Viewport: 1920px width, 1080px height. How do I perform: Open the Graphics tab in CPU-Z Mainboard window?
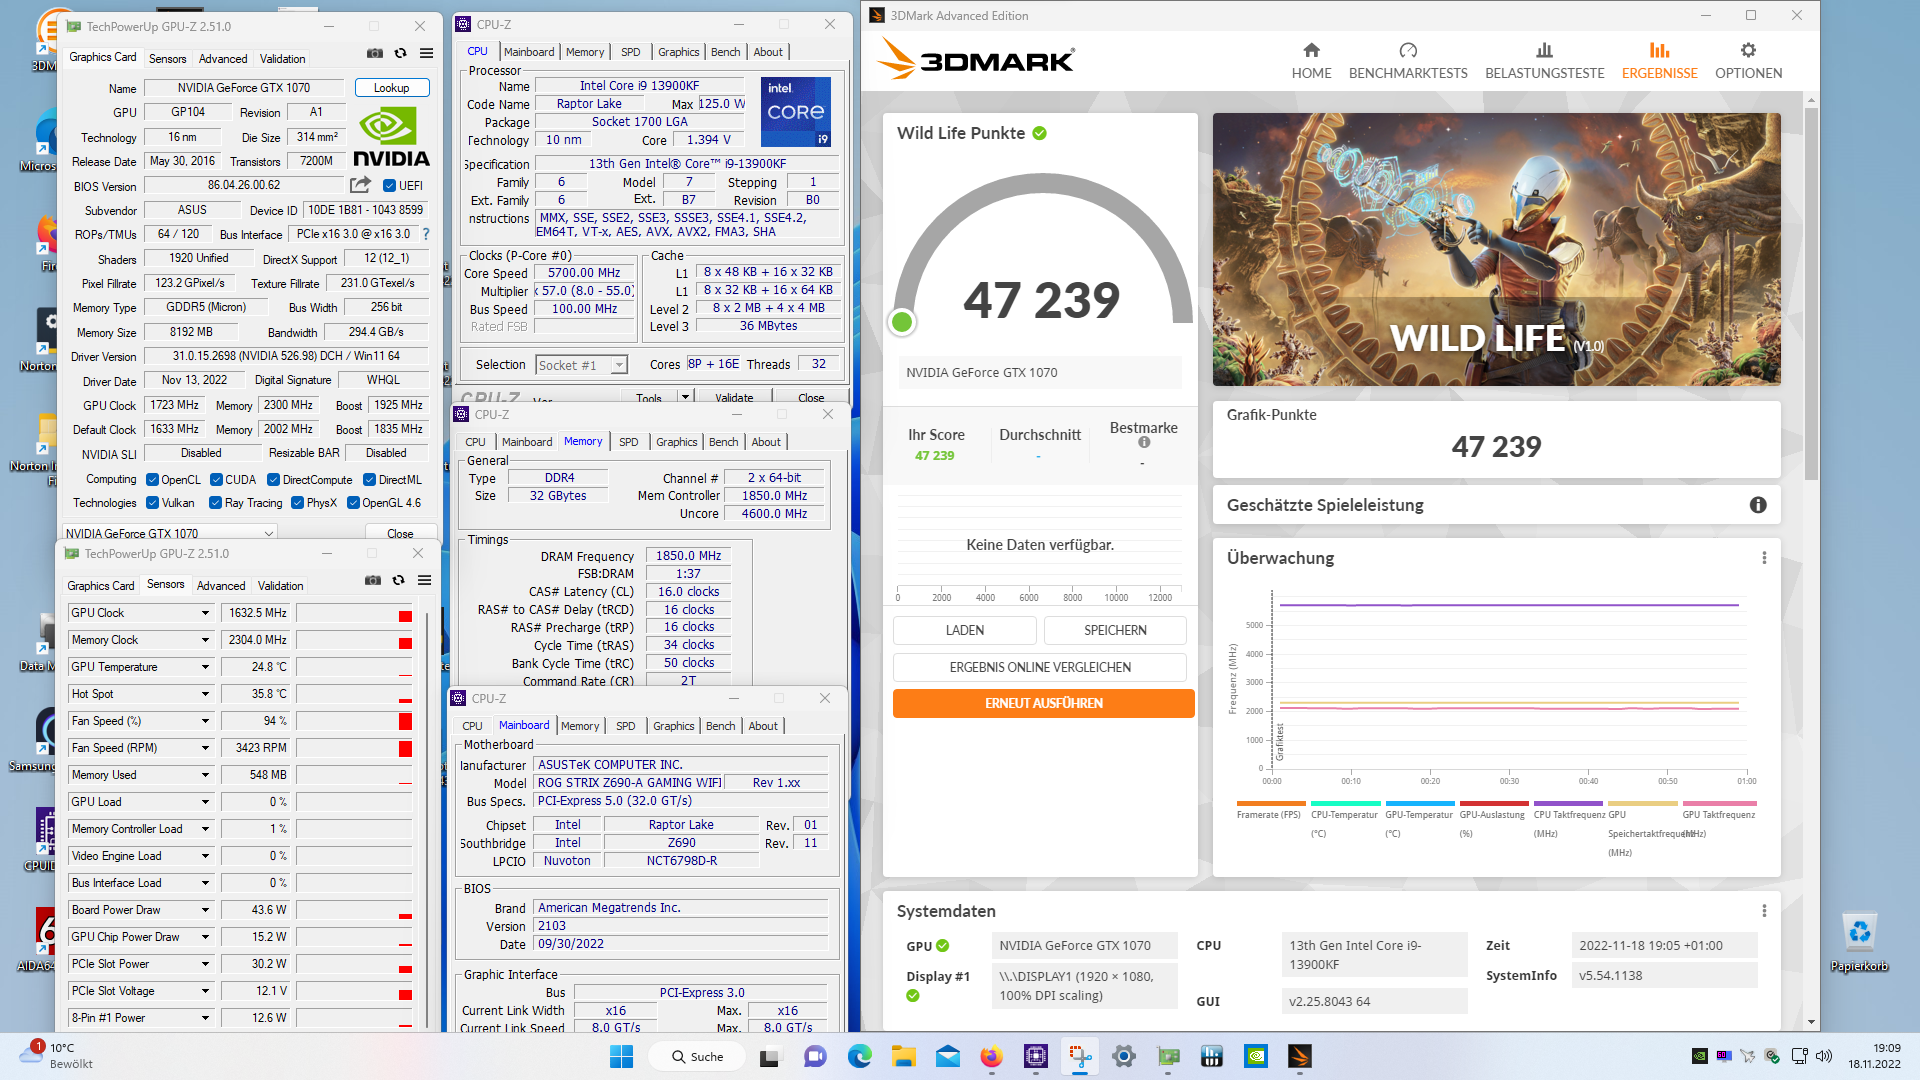click(x=674, y=726)
